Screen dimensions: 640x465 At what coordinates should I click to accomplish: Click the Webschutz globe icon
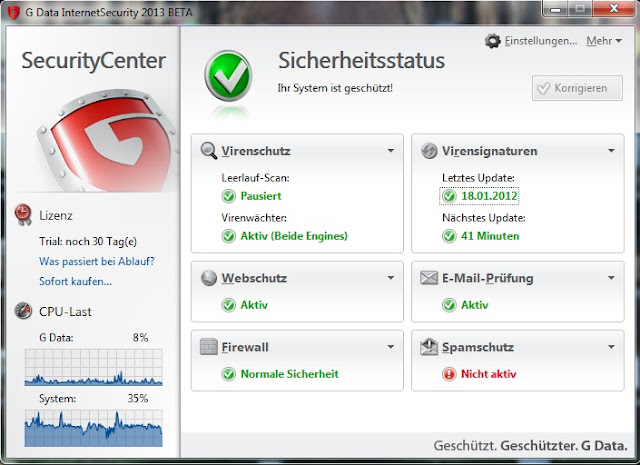[x=209, y=278]
